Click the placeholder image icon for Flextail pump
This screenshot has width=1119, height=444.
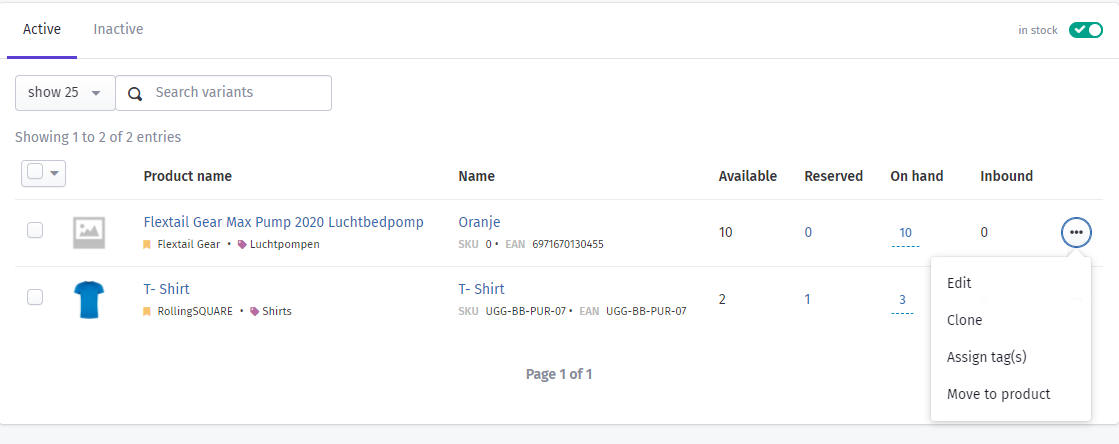click(89, 233)
